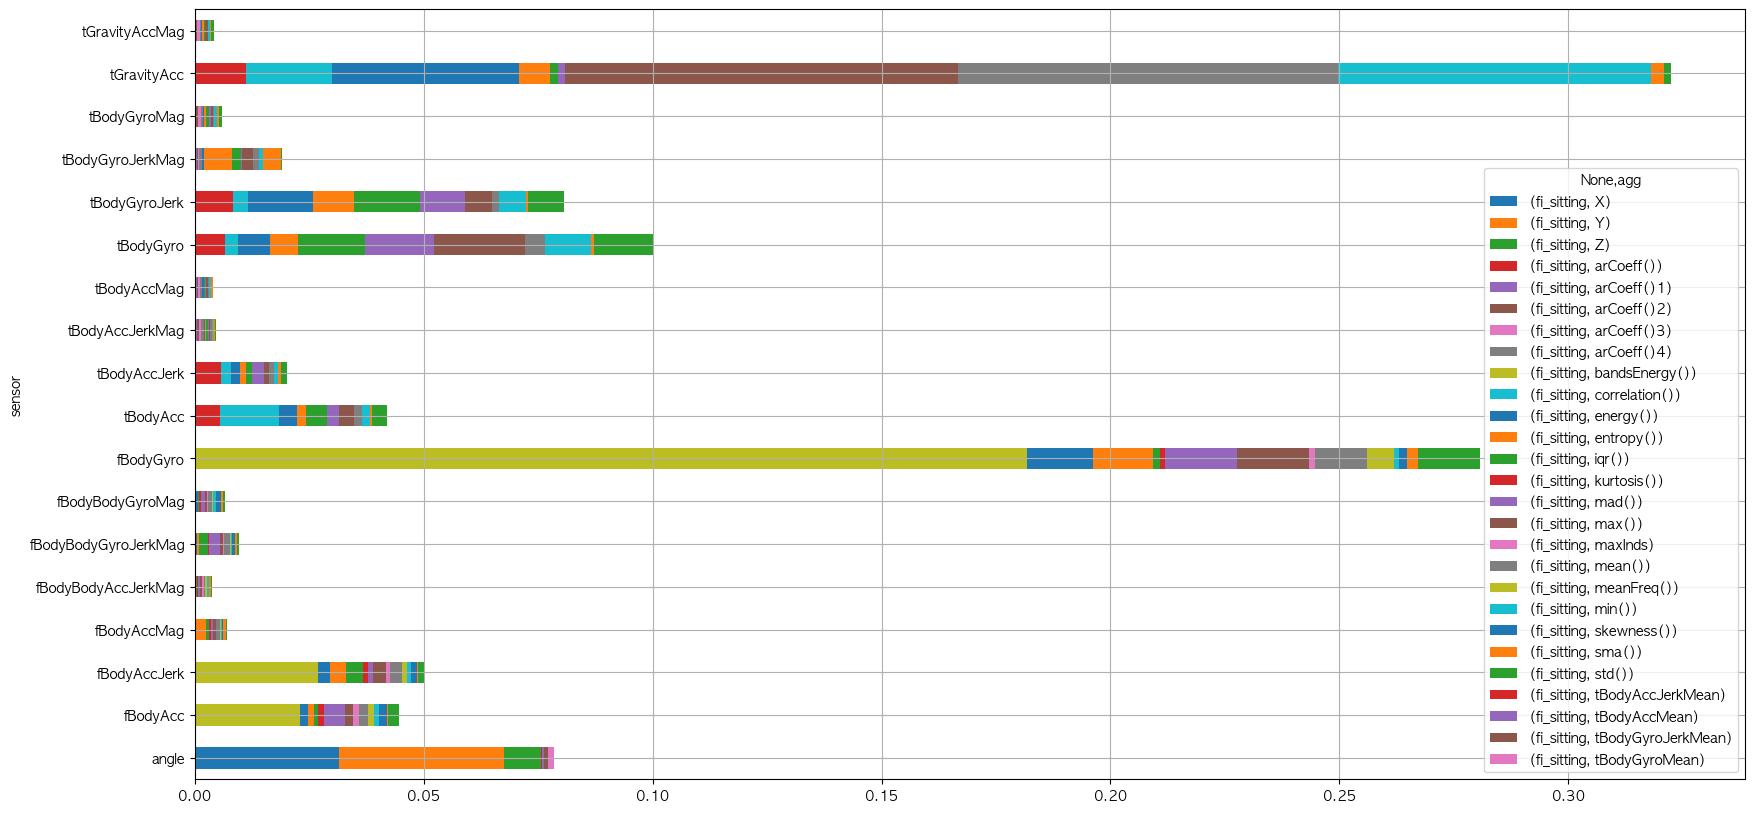Click the brown segment of tGravityAcc bar
Screen dimensions: 1754x813
tap(761, 74)
